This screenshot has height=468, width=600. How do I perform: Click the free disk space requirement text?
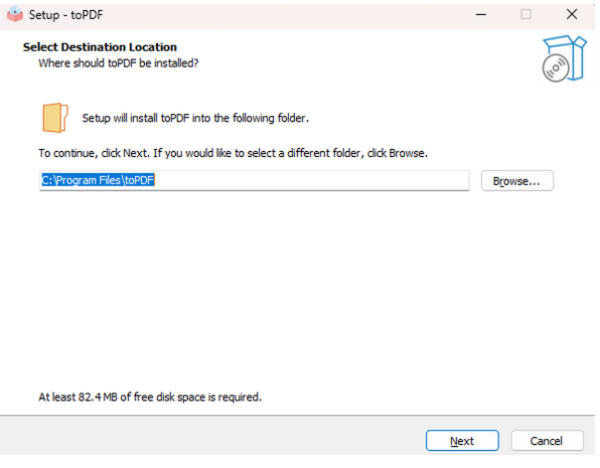click(x=150, y=397)
